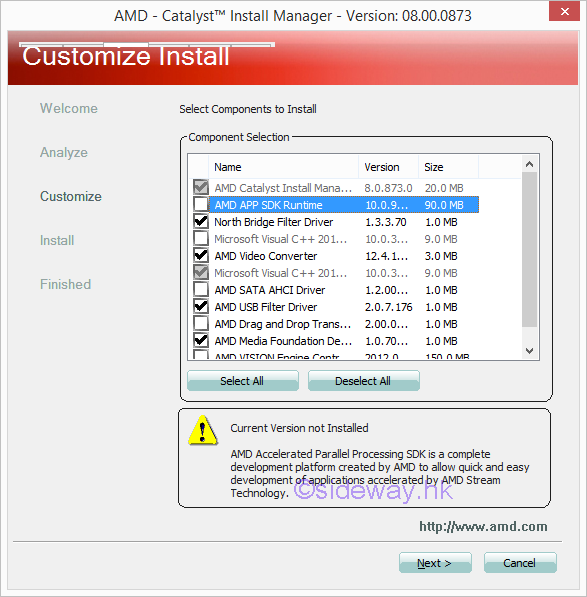This screenshot has width=587, height=597.
Task: Toggle the AMD Catalyst Install Manager checkbox
Action: 201,187
